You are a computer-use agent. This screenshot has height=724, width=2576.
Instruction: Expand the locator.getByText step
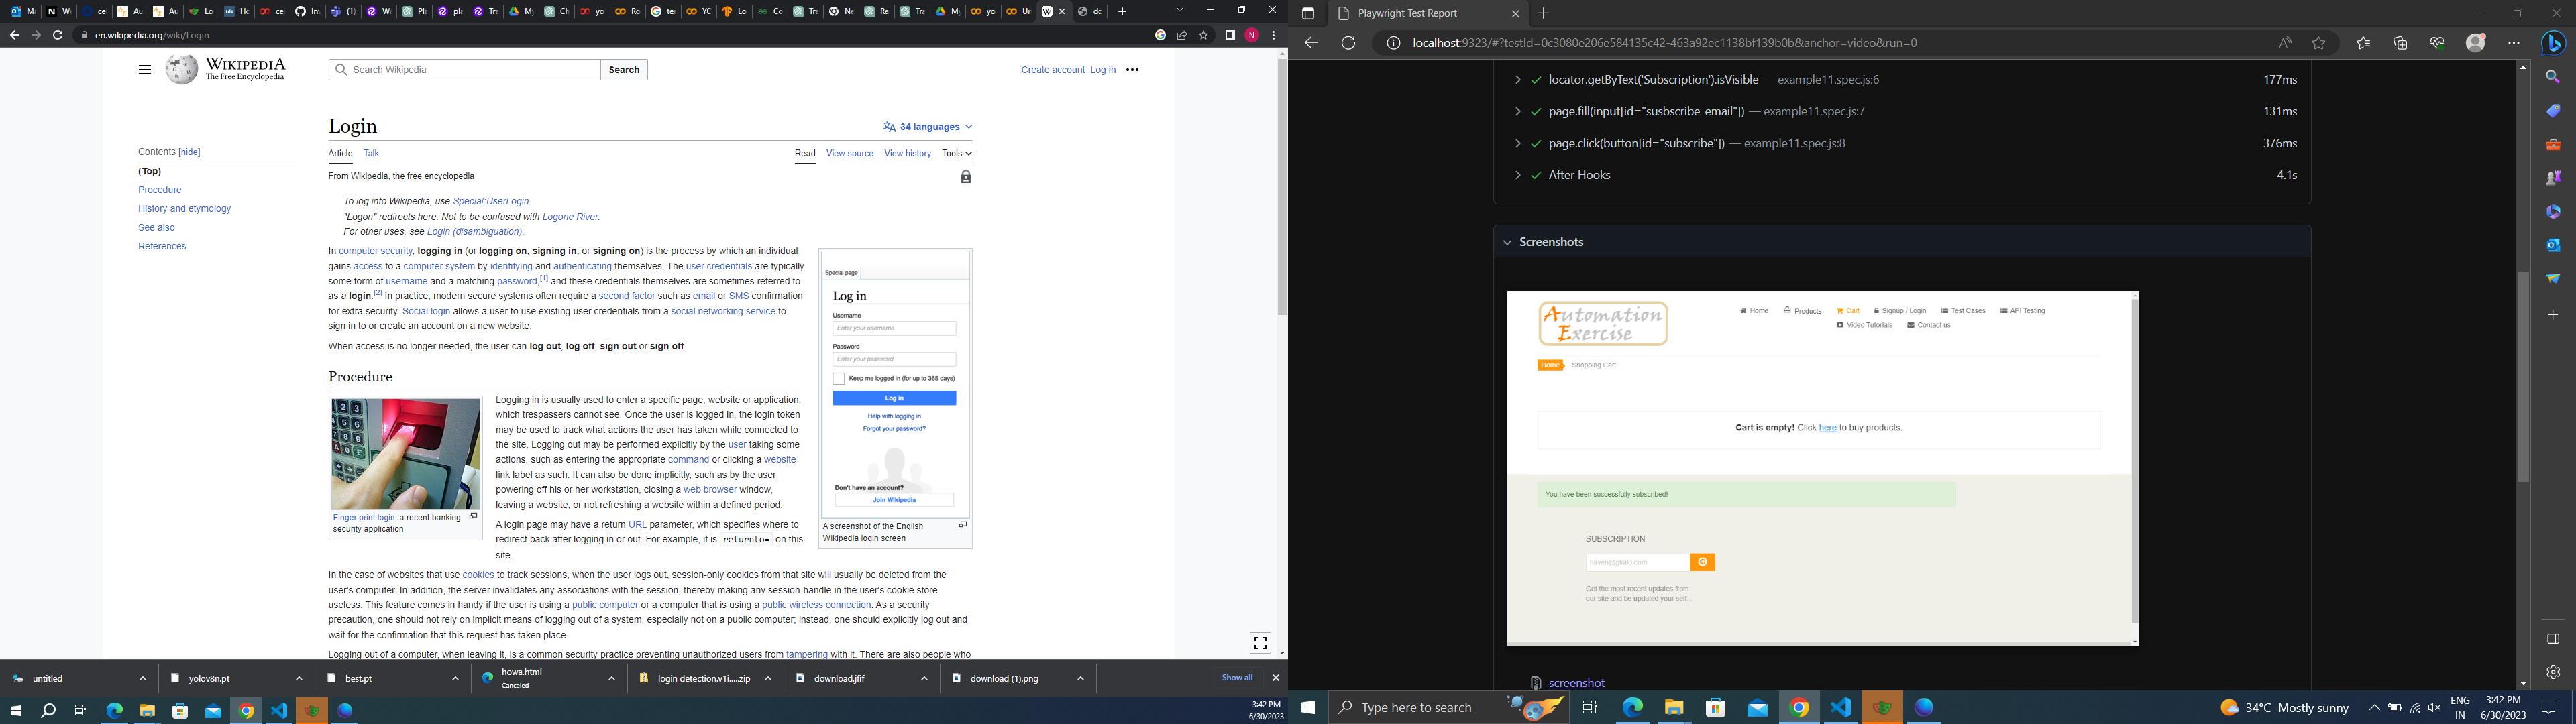[1517, 80]
